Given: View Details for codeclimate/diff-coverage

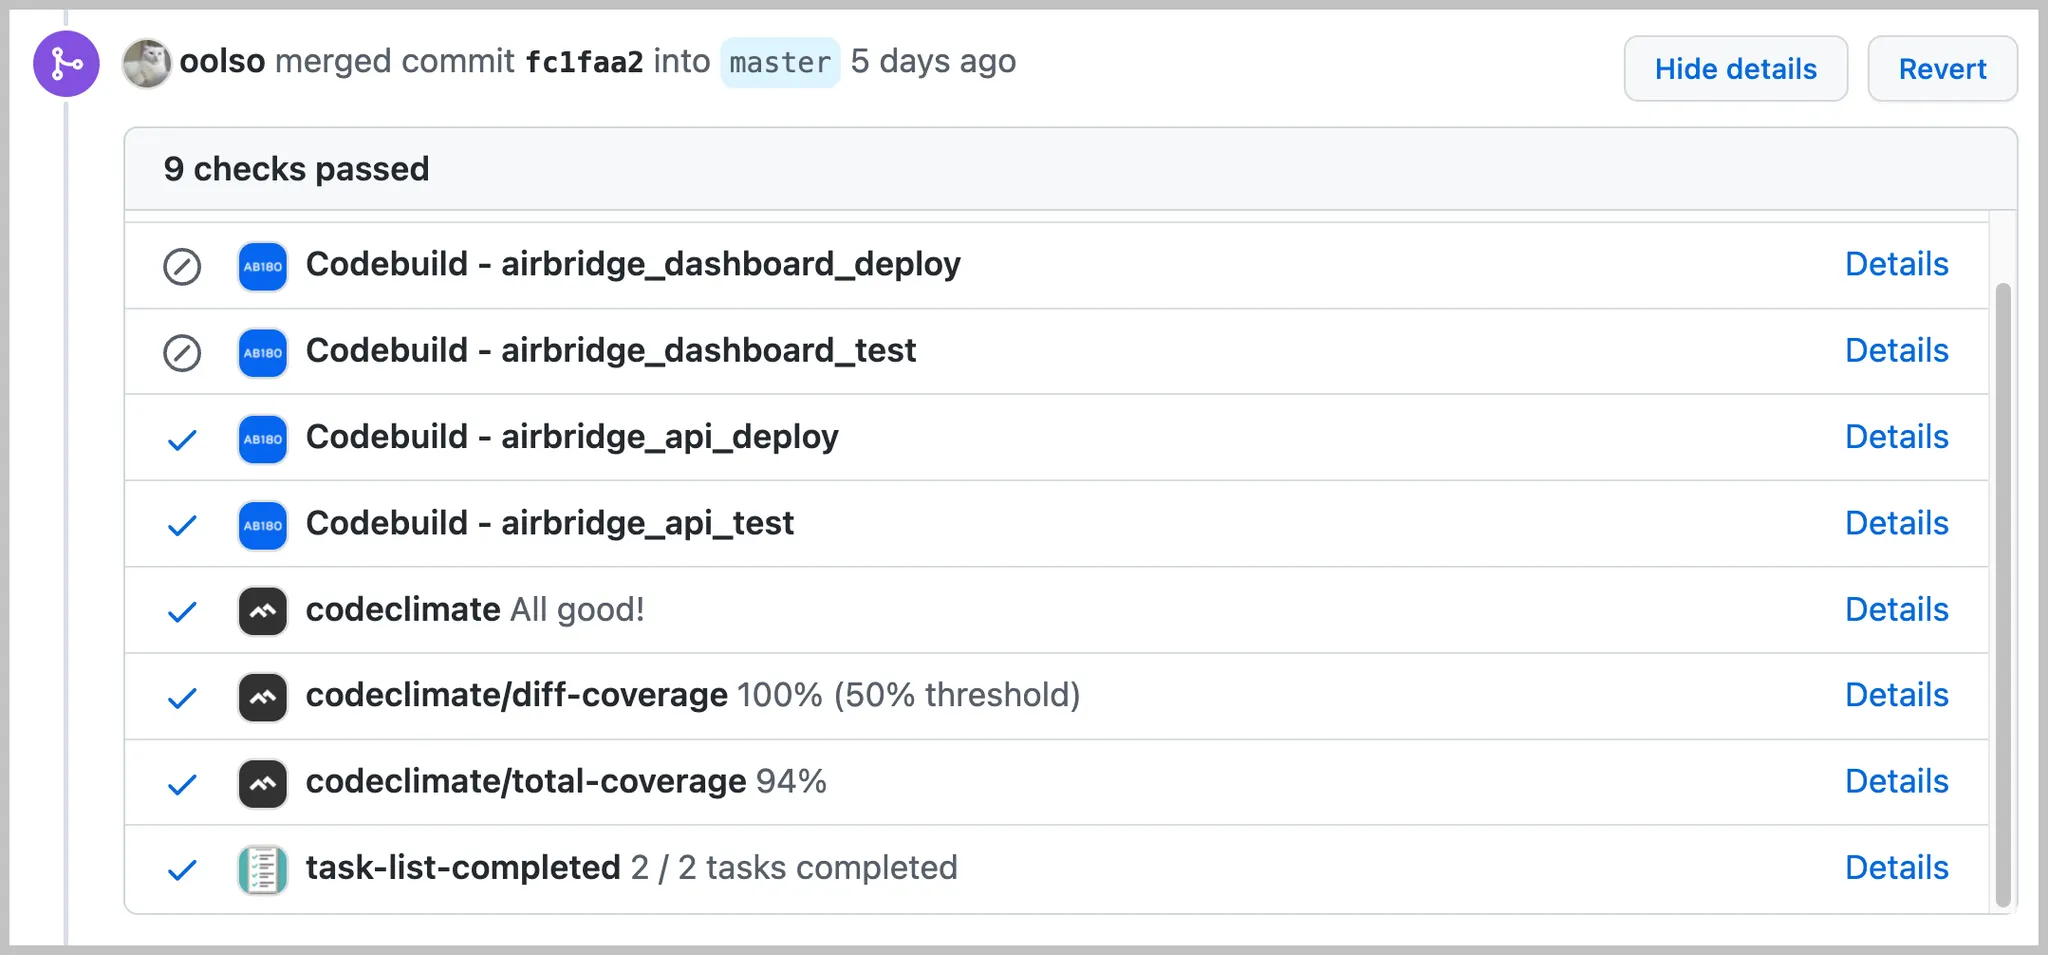Looking at the screenshot, I should pos(1896,695).
